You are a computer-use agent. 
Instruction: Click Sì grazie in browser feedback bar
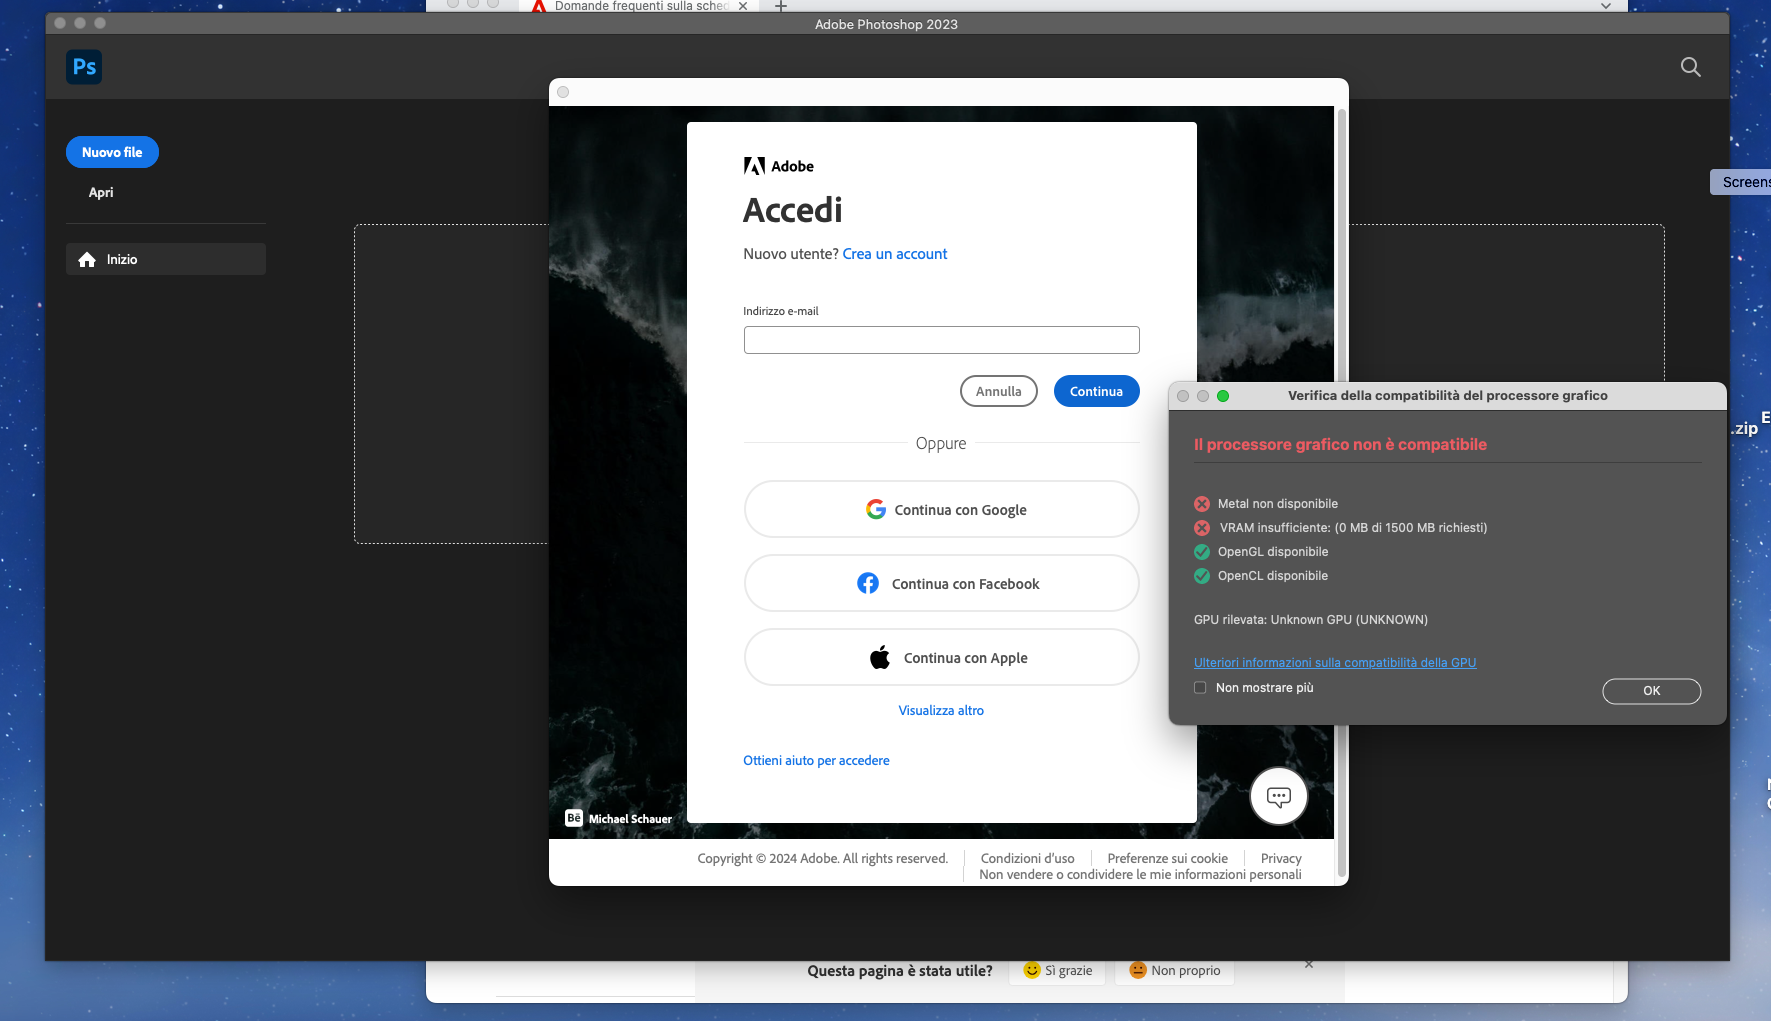1058,971
